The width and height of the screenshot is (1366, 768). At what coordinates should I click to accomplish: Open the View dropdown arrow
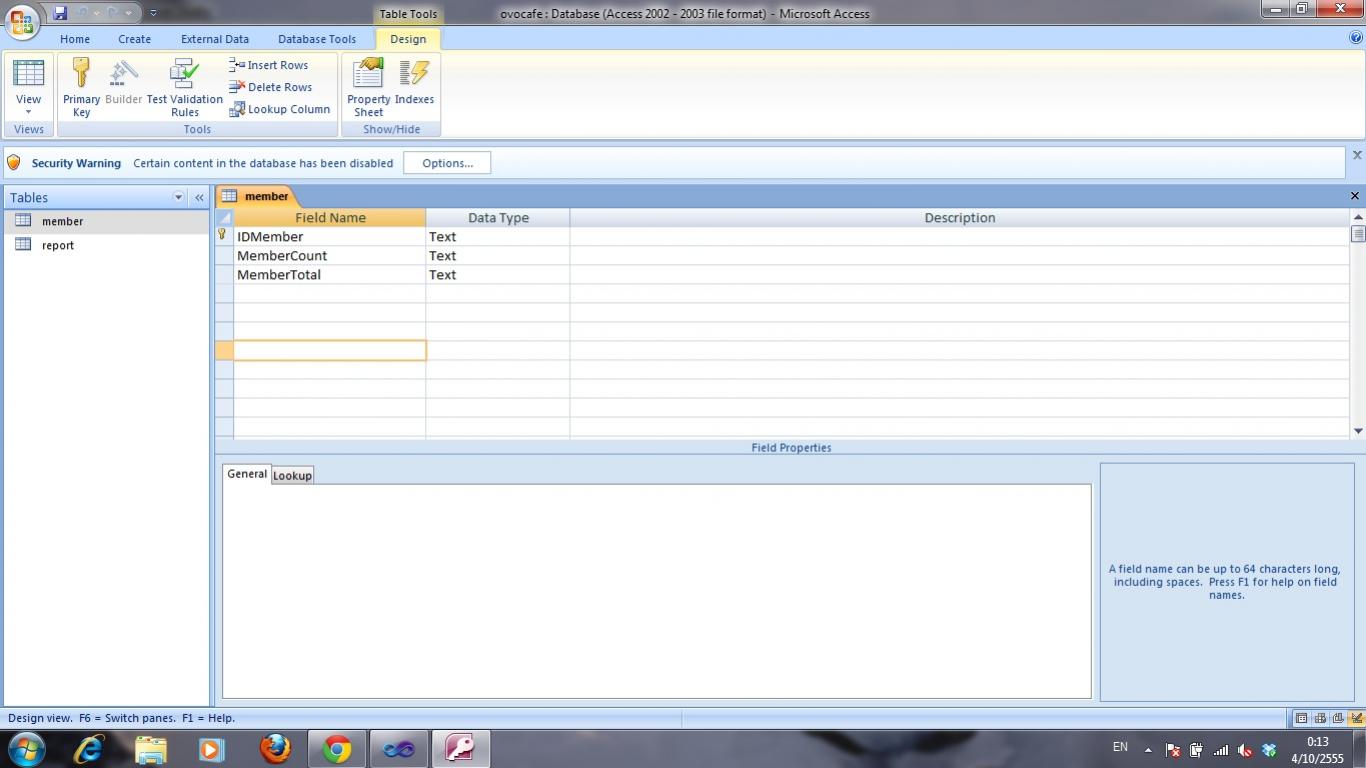28,111
